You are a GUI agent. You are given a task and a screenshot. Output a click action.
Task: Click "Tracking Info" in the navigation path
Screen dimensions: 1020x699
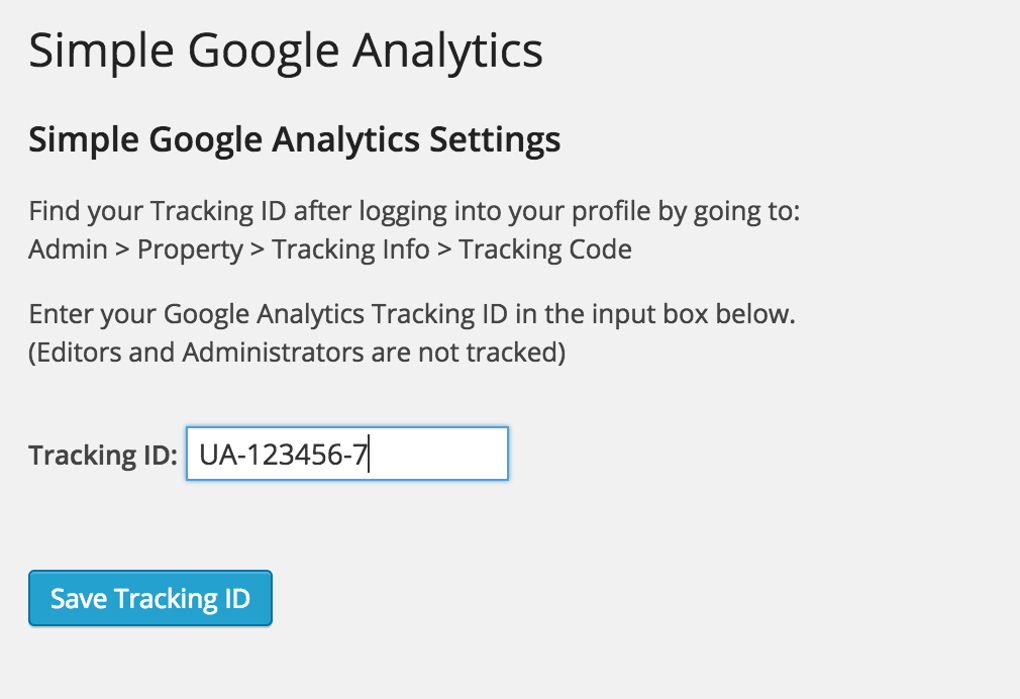350,249
